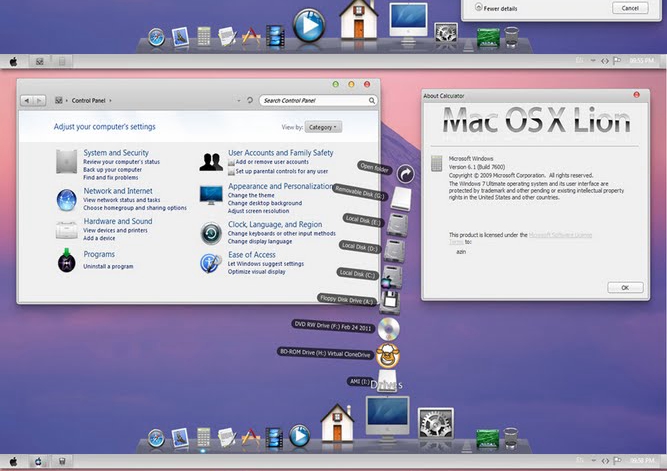Screen dimensions: 667x471
Task: Select View network status and tasks
Action: pos(122,200)
